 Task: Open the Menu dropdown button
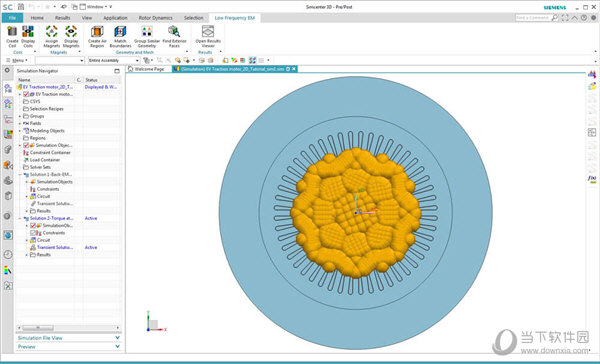click(17, 60)
